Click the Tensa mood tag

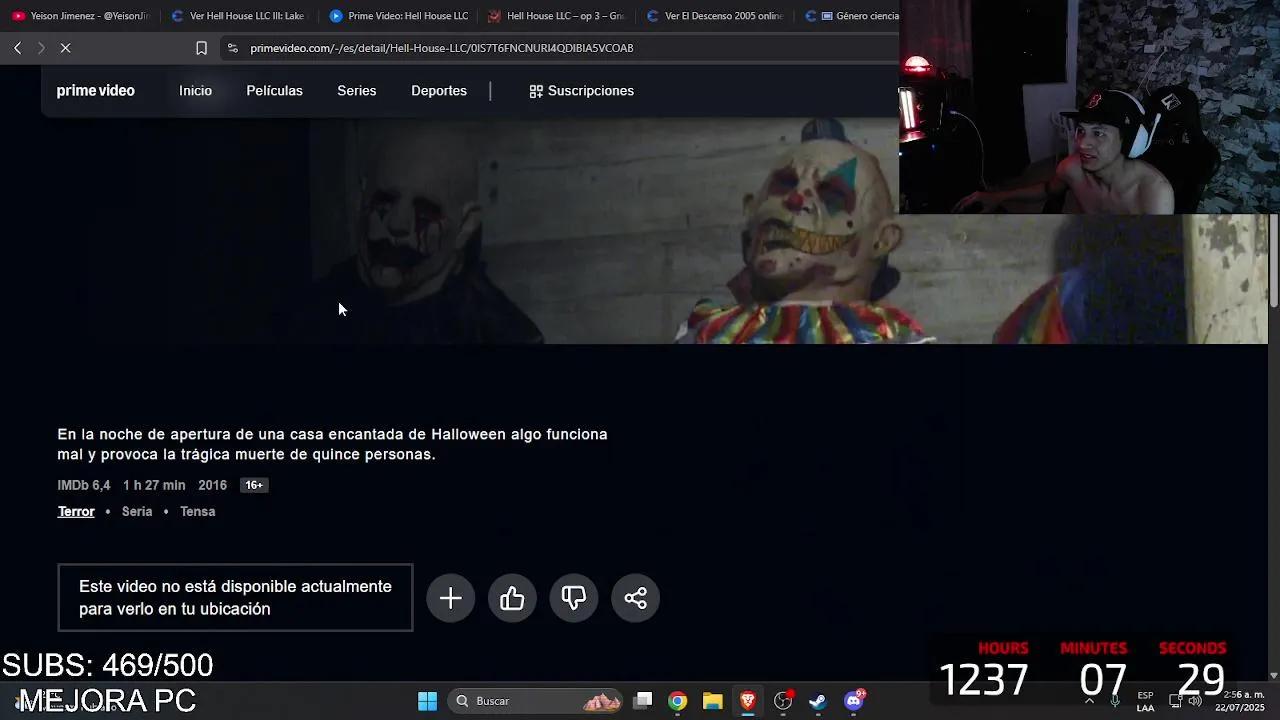coord(197,511)
